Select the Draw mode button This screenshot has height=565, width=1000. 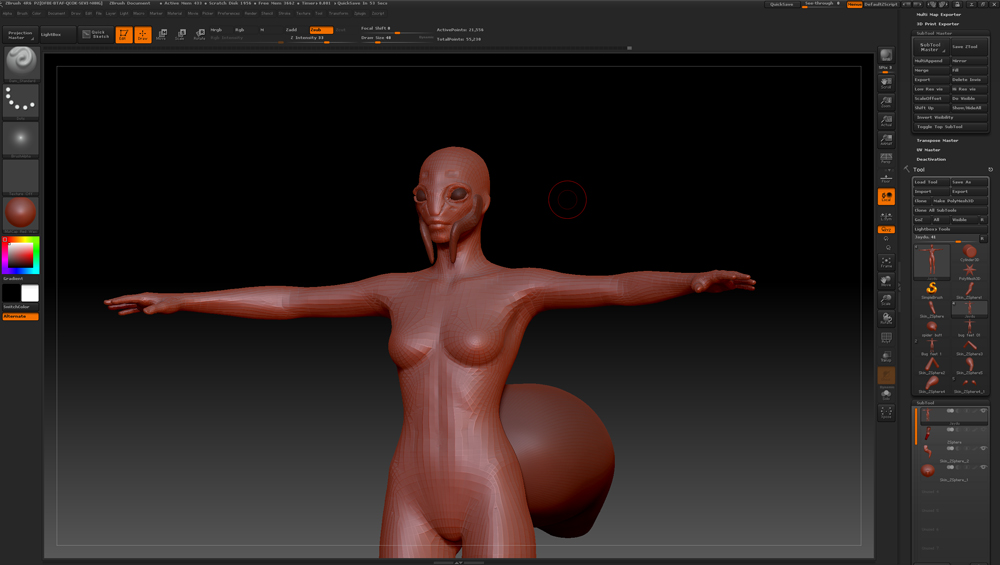[143, 35]
